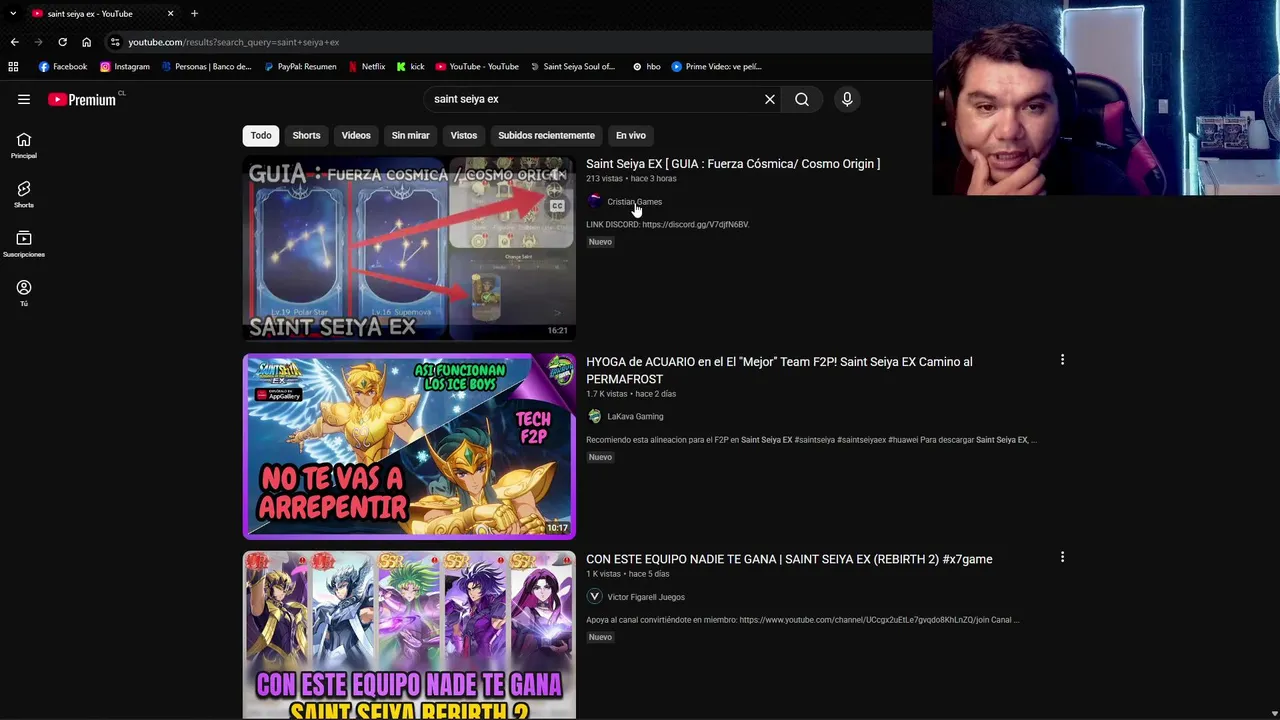
Task: Open Cristian Games channel
Action: coord(634,202)
